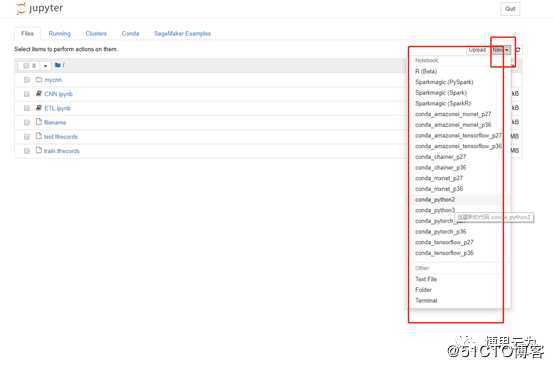Click the root folder breadcrumb icon
The width and height of the screenshot is (554, 368).
click(58, 65)
